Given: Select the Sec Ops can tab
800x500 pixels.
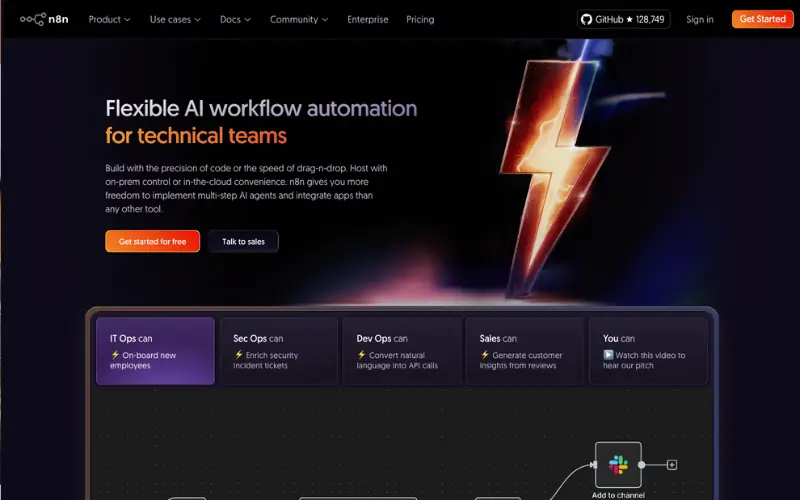Looking at the screenshot, I should pos(279,351).
